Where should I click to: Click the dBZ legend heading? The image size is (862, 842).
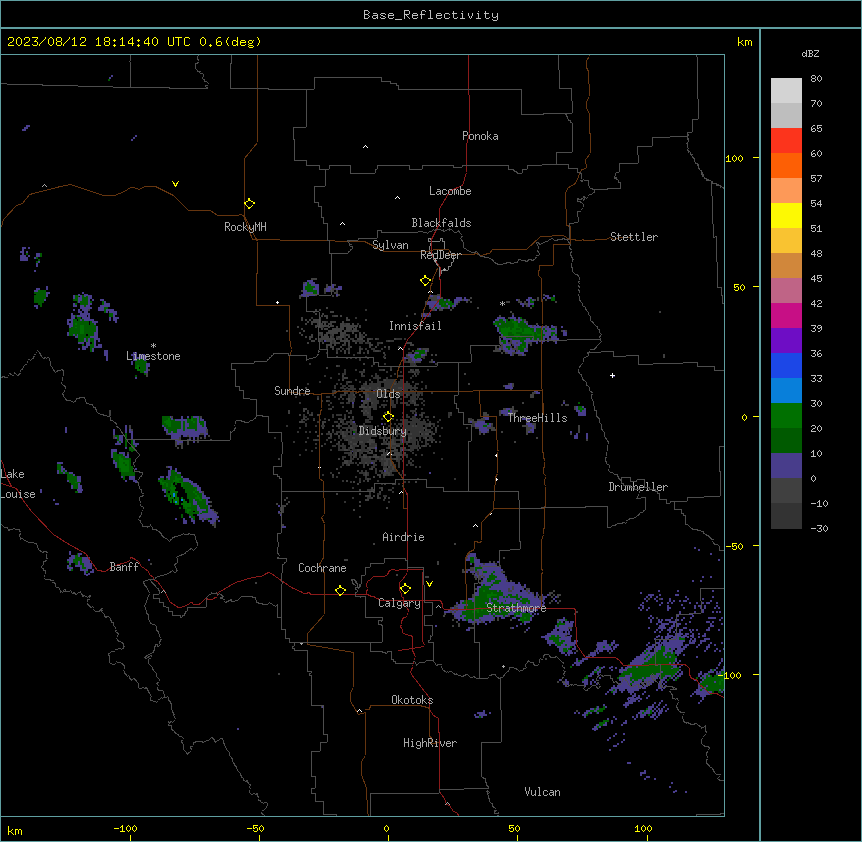tap(810, 53)
